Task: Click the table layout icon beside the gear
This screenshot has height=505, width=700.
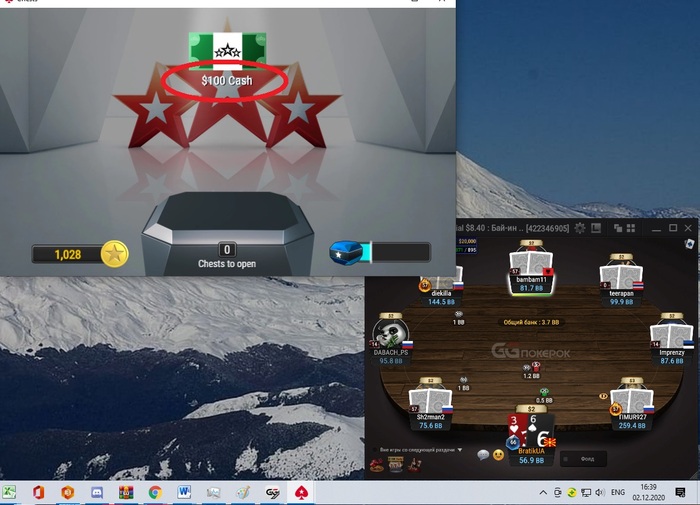Action: [596, 228]
